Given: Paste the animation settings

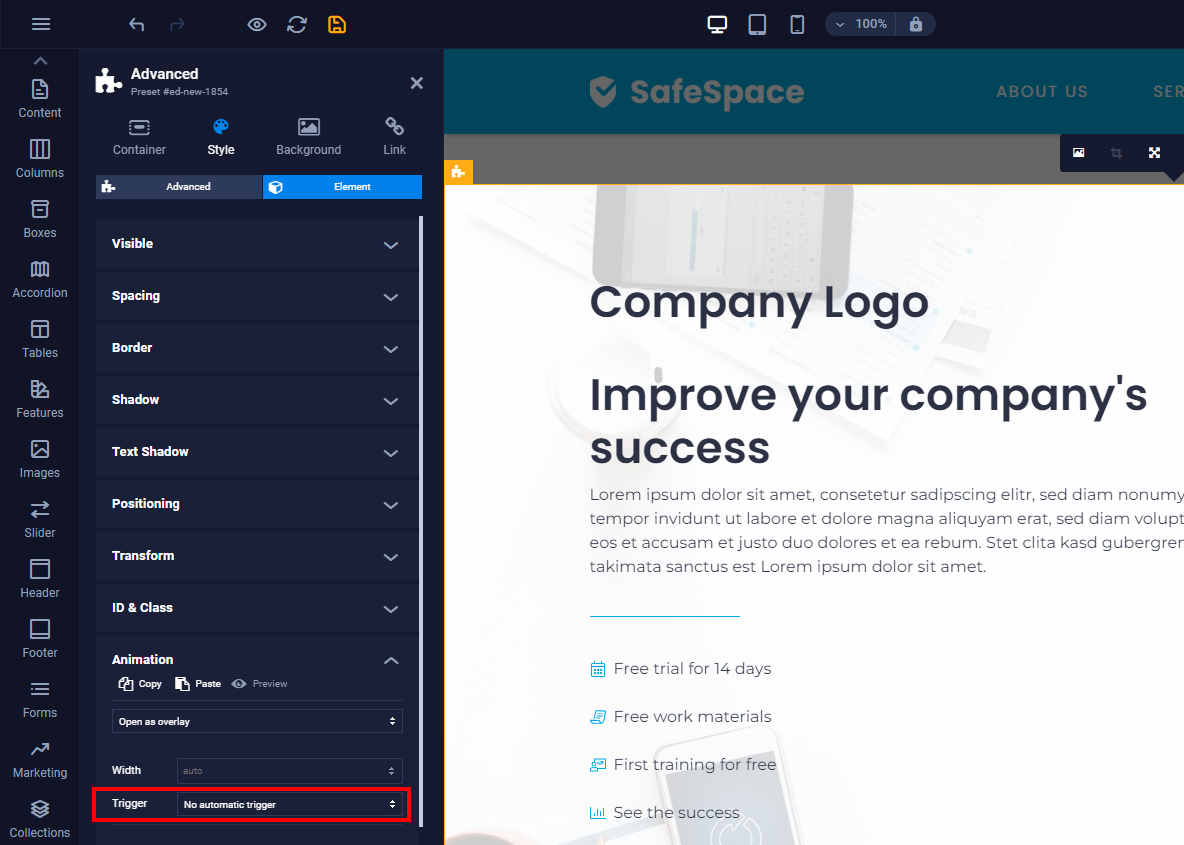Looking at the screenshot, I should coord(198,683).
